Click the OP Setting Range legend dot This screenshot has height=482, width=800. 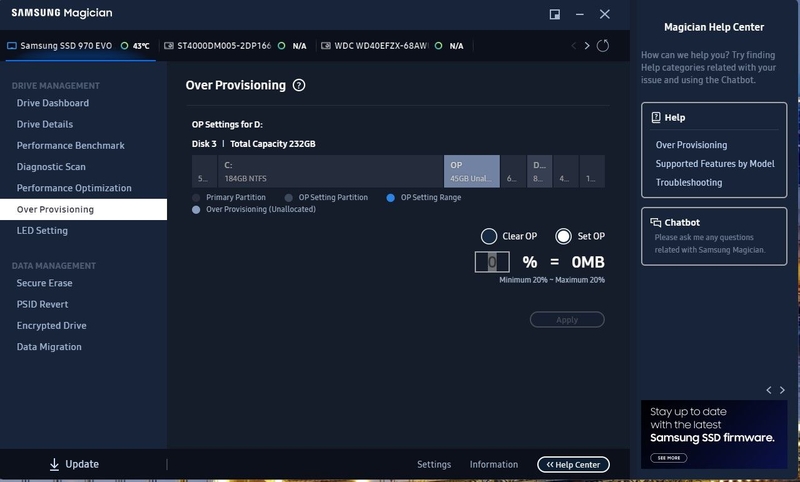[x=390, y=198]
